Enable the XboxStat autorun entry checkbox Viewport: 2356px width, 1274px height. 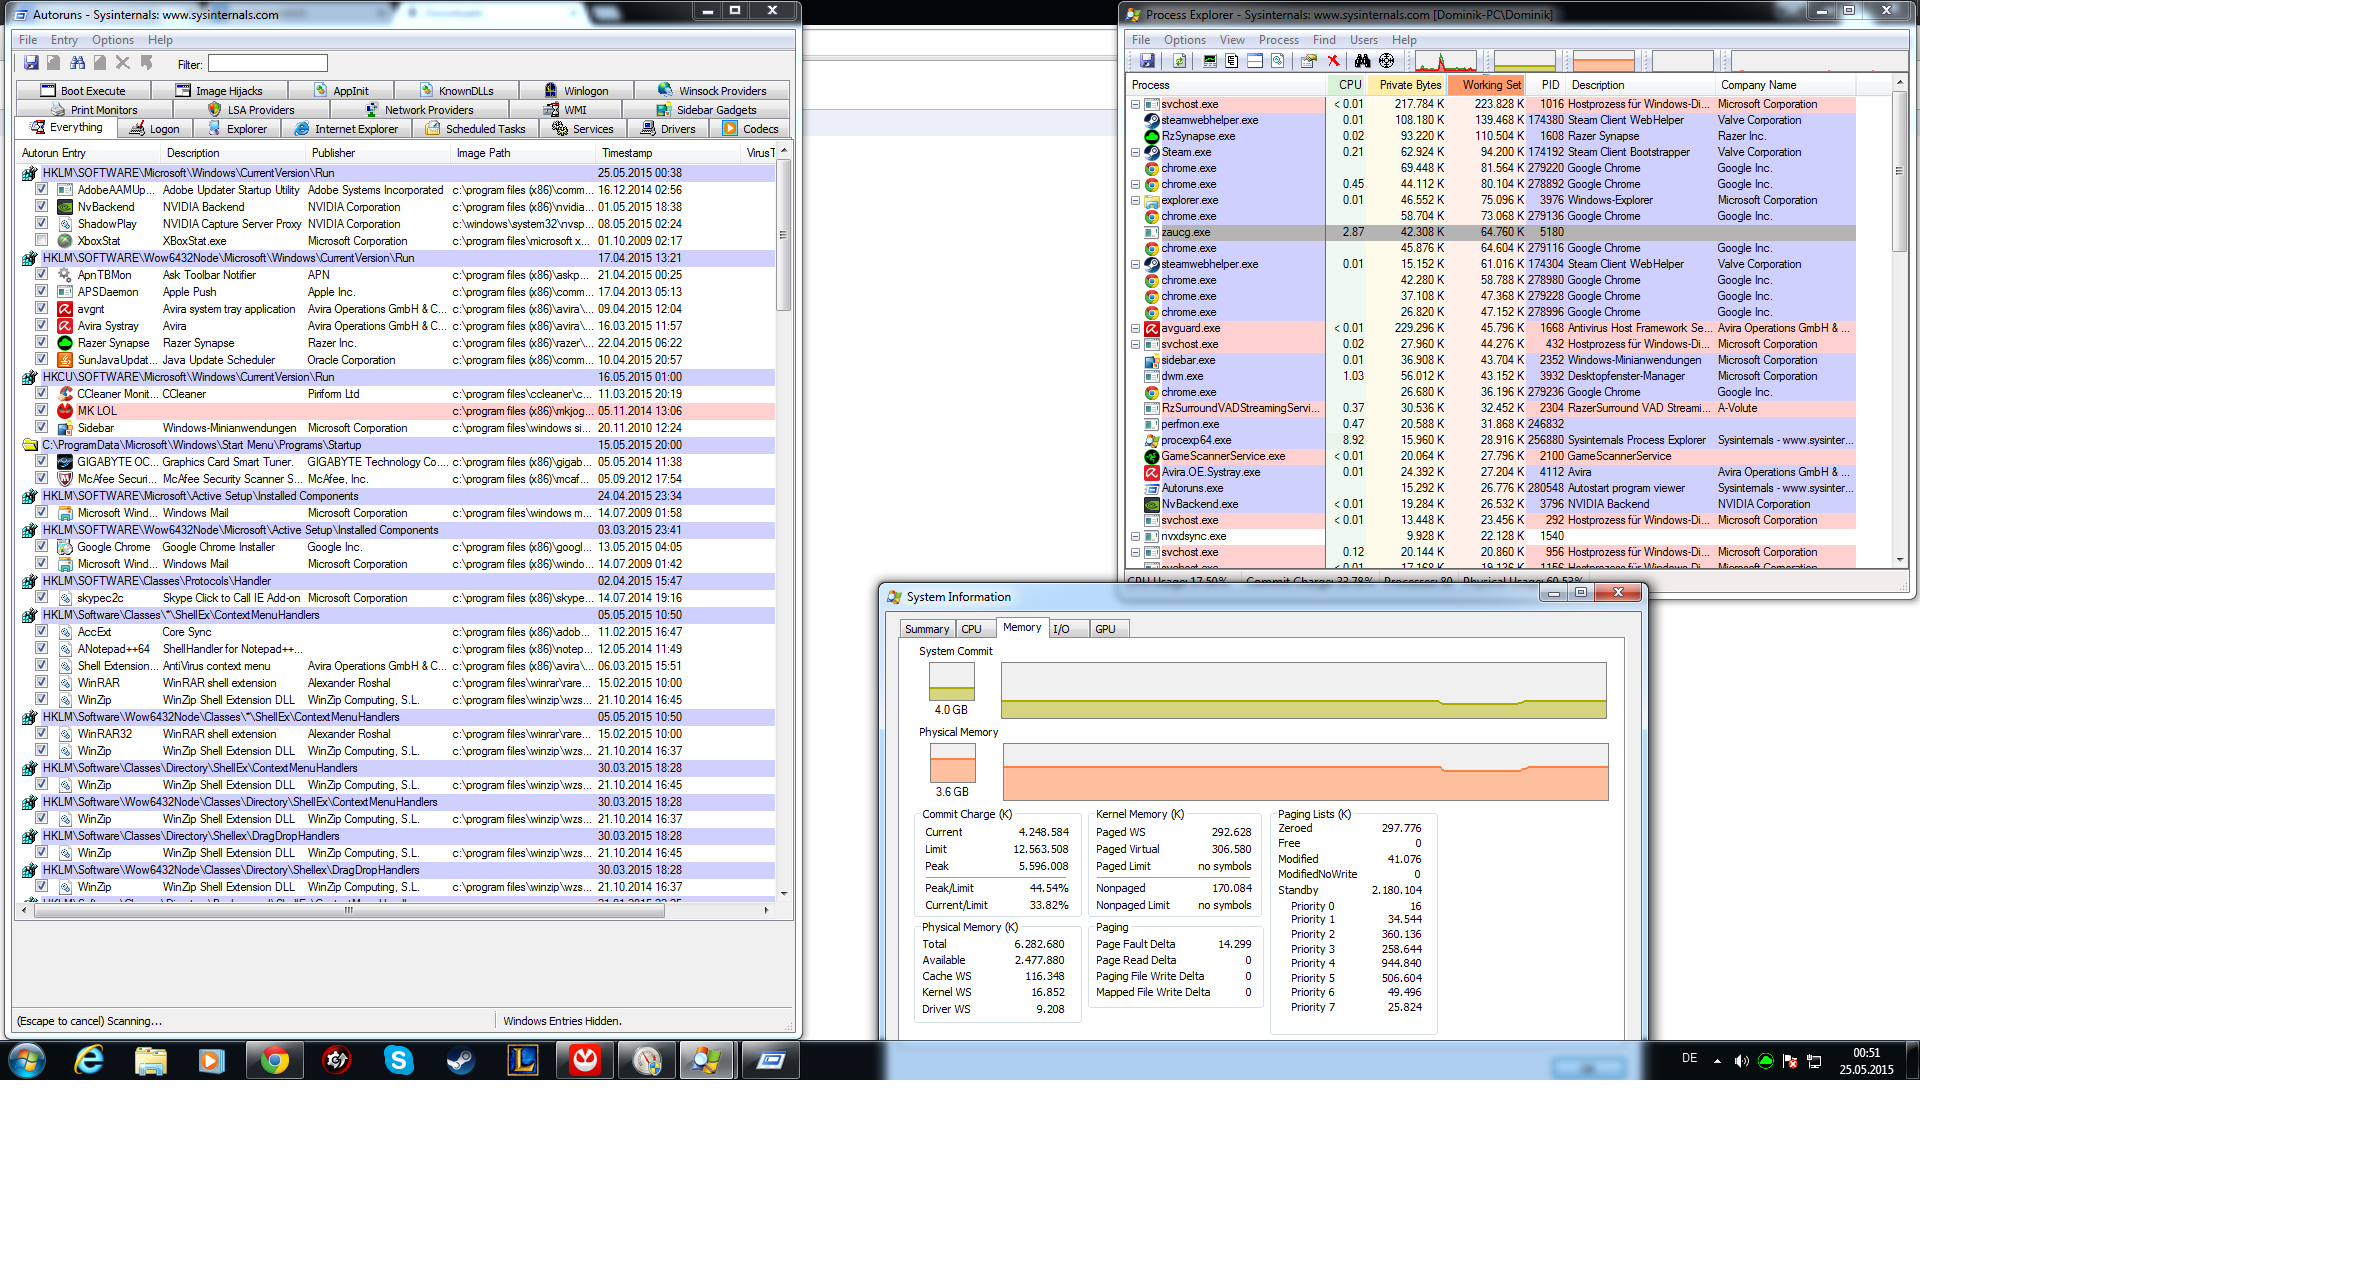[41, 240]
